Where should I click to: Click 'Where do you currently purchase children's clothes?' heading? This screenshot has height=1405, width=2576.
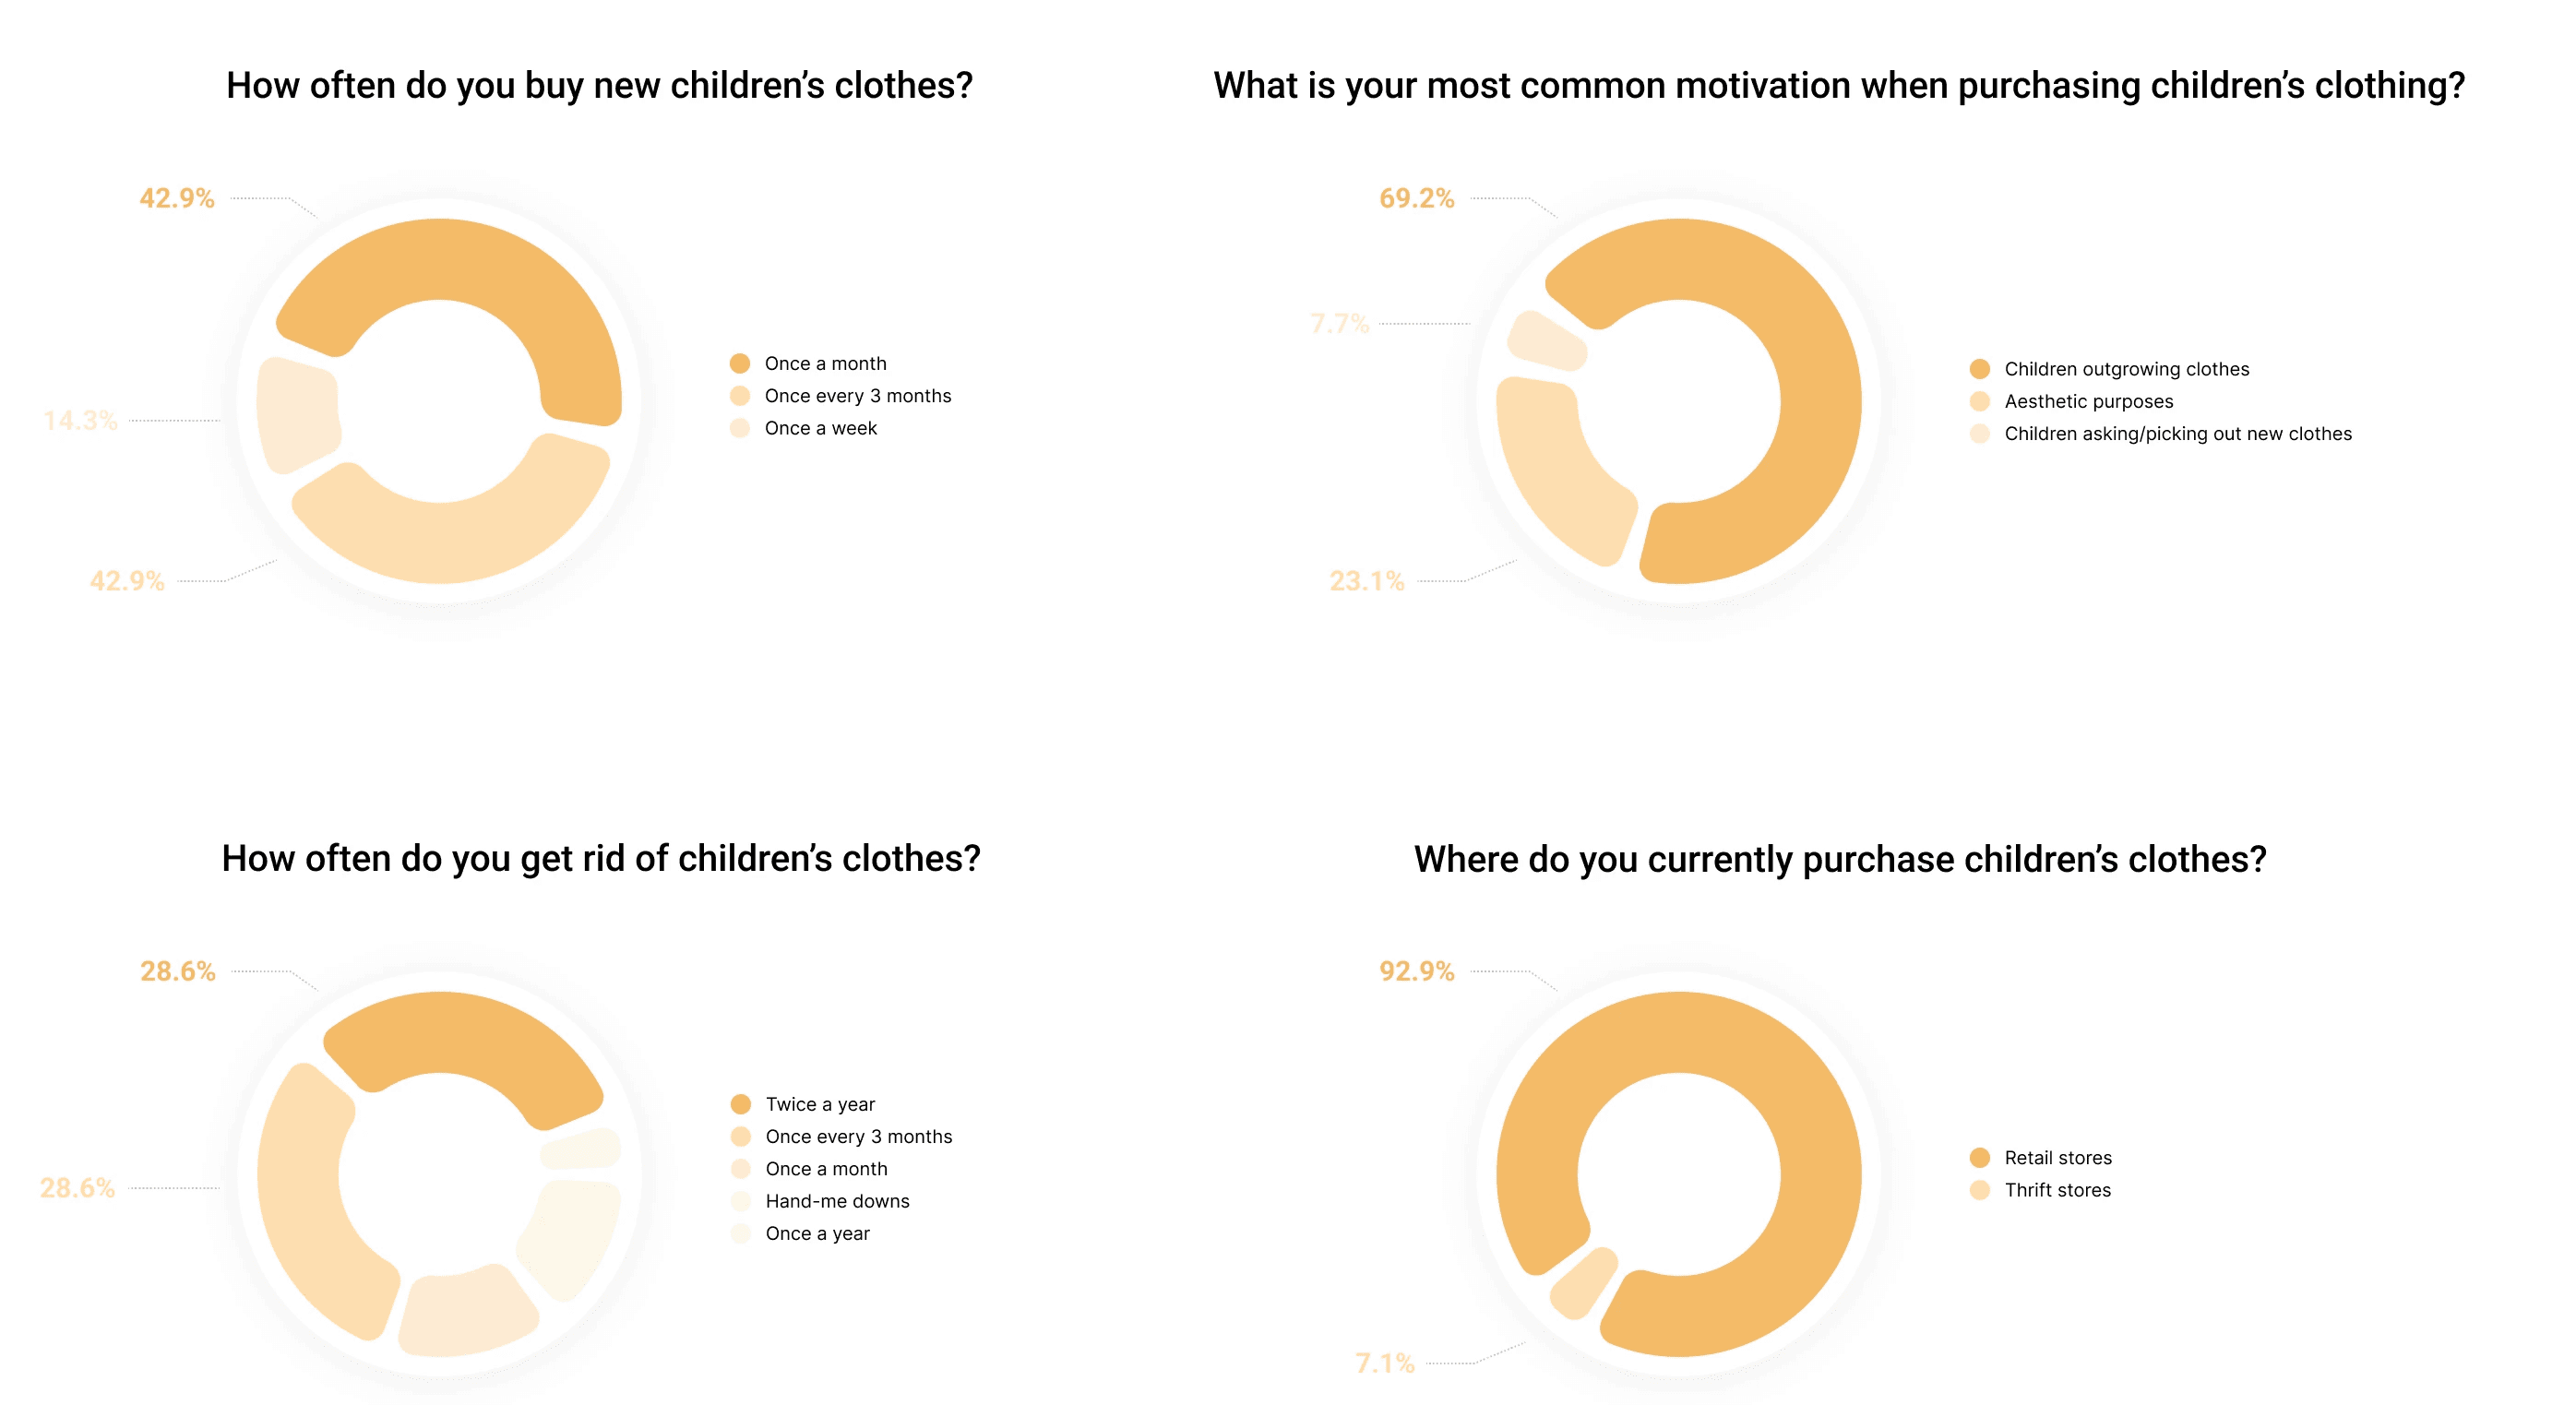[1840, 860]
